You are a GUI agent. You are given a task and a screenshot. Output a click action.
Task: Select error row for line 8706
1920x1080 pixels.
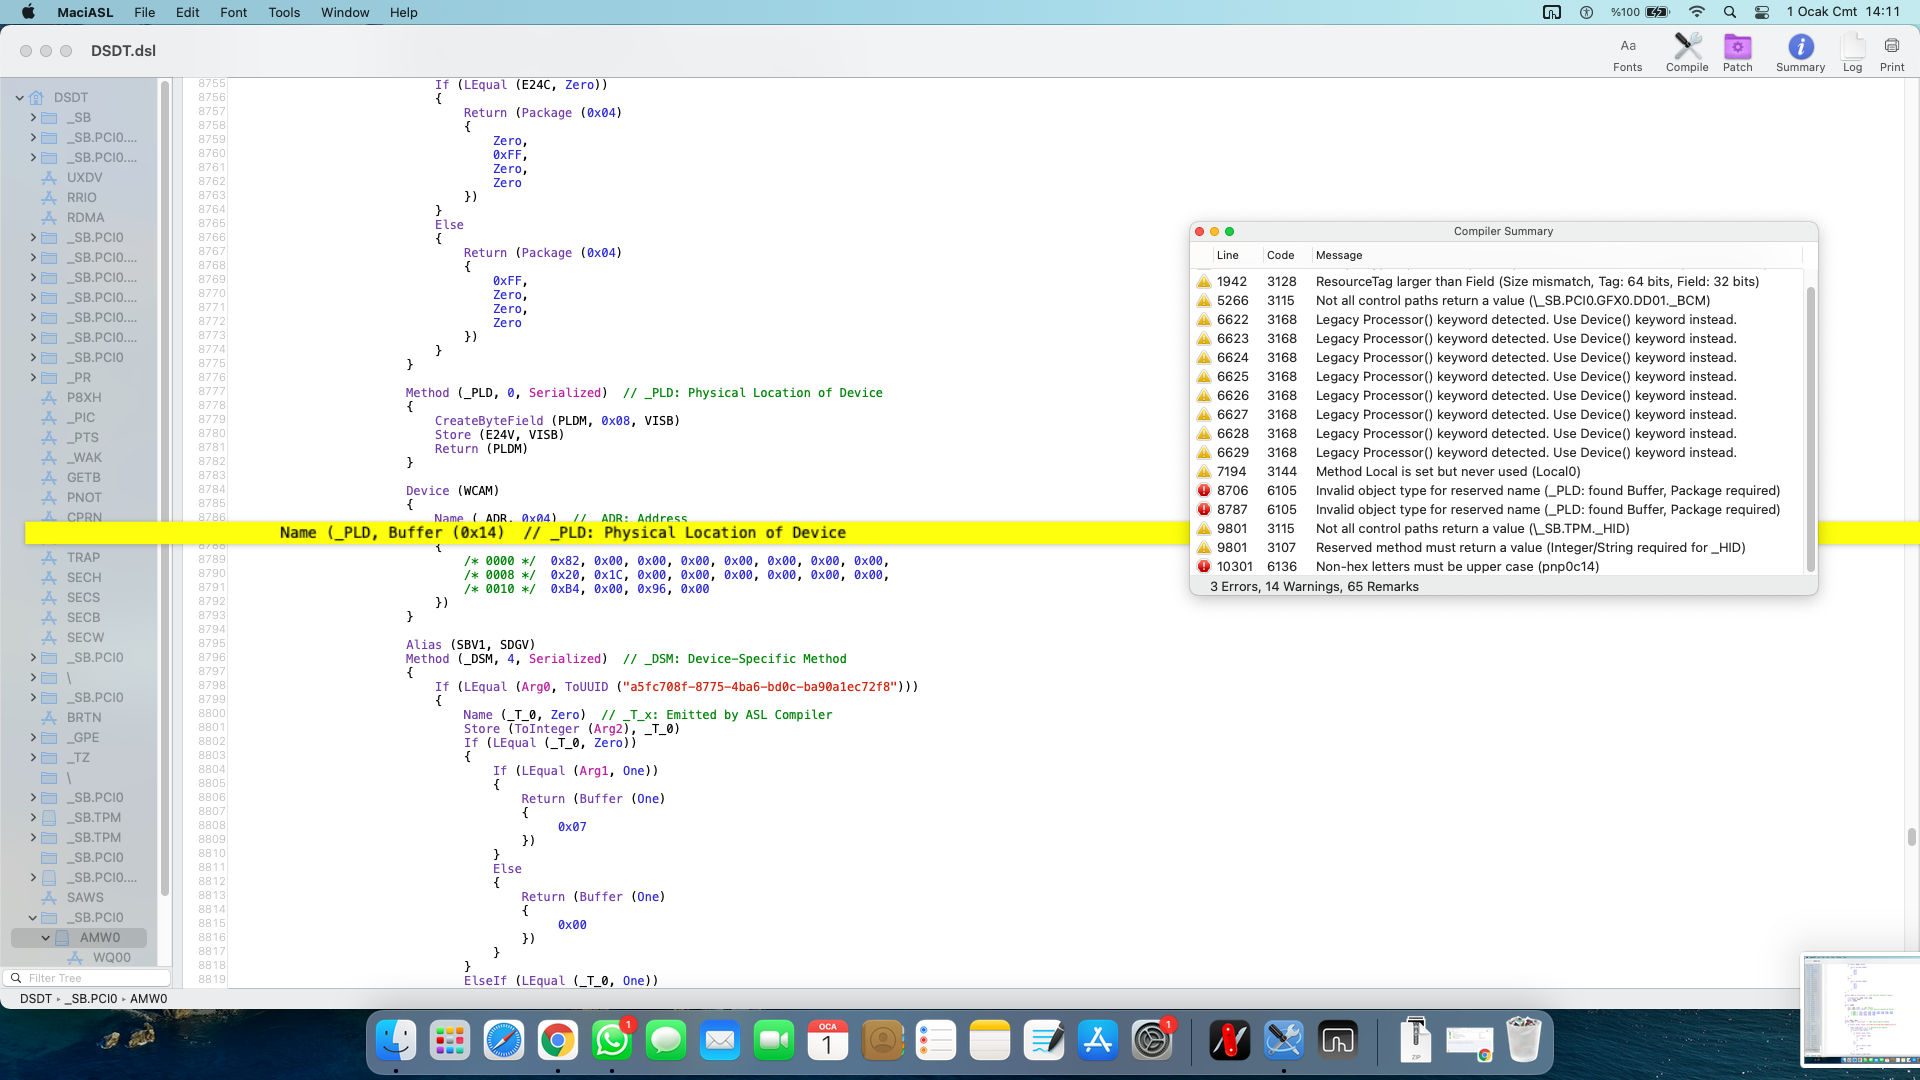1498,490
